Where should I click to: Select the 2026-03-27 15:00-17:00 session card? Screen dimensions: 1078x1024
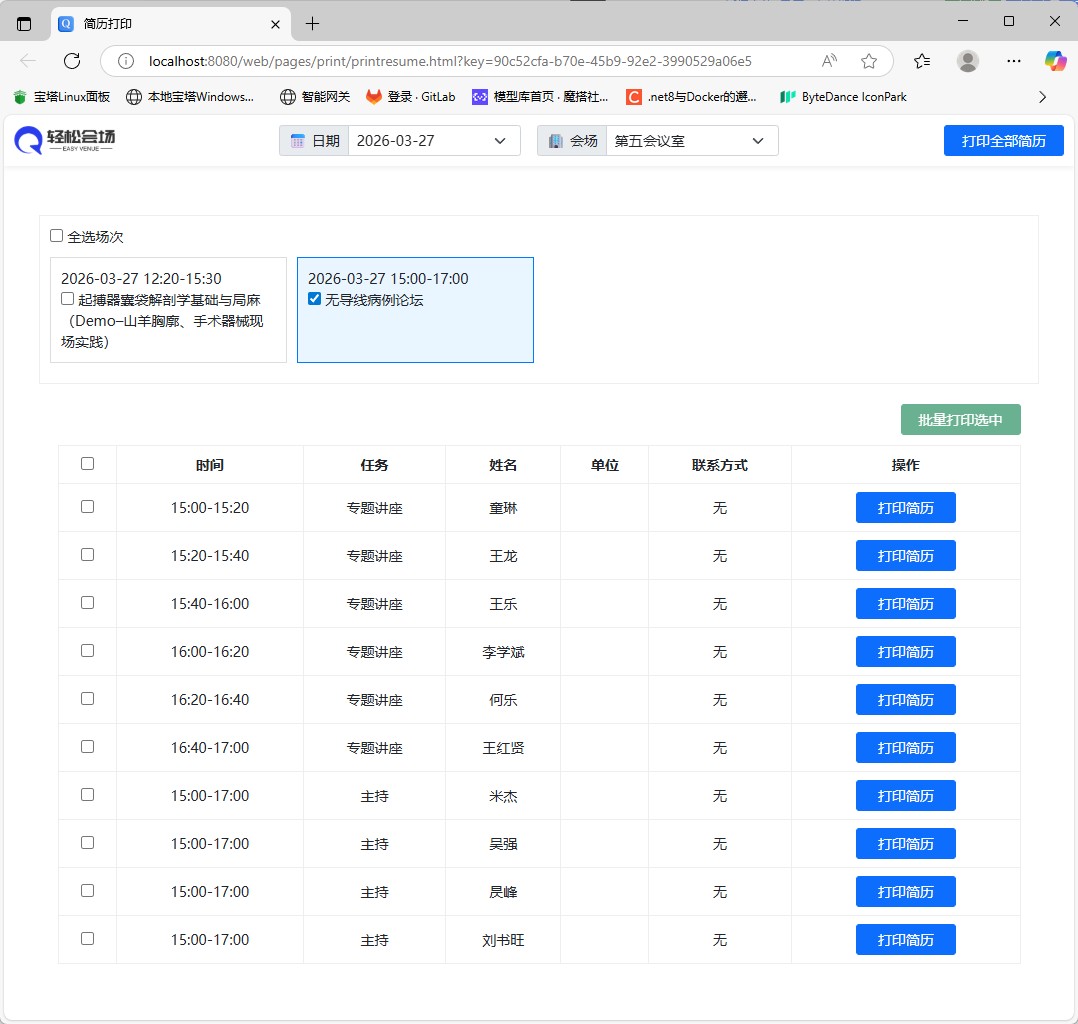point(415,309)
